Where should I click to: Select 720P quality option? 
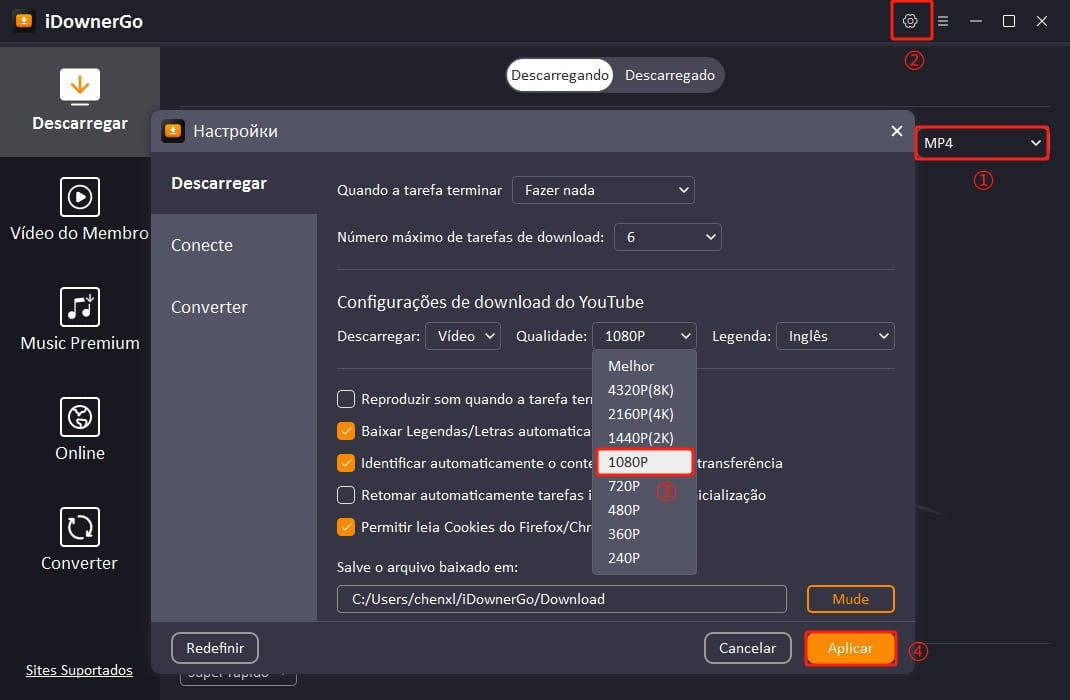[x=644, y=486]
